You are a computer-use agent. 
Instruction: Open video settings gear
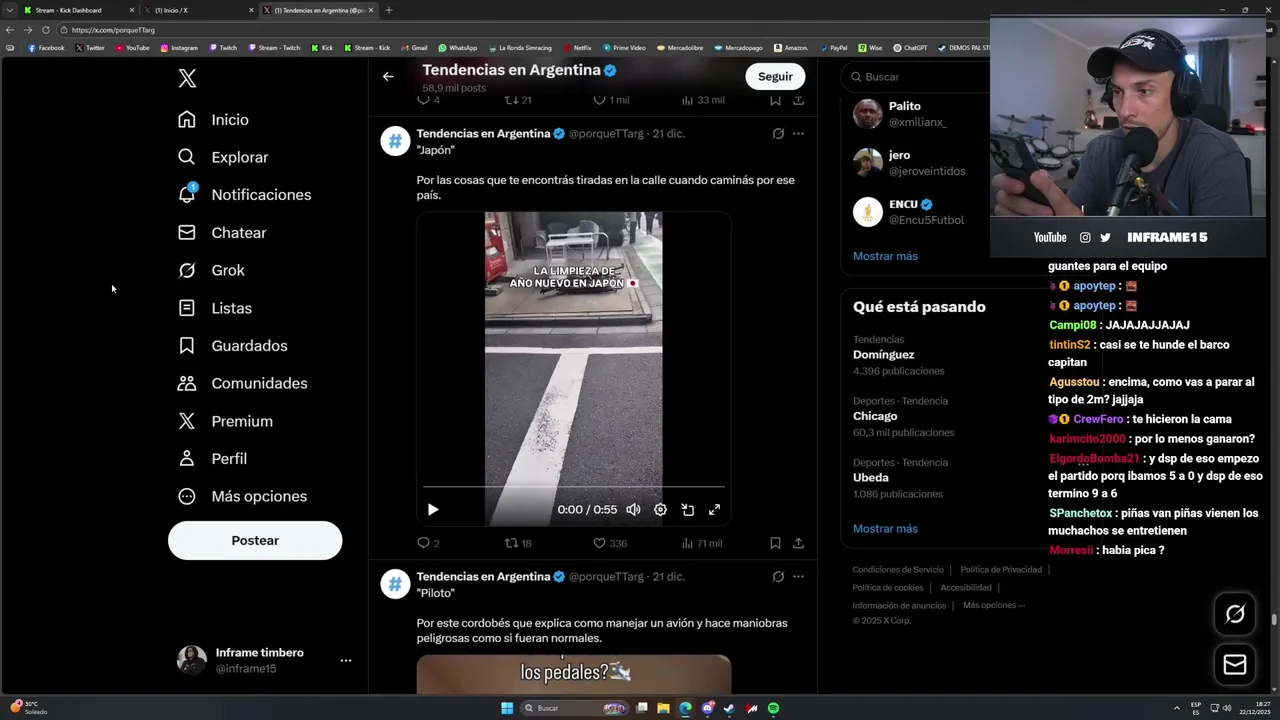tap(660, 509)
